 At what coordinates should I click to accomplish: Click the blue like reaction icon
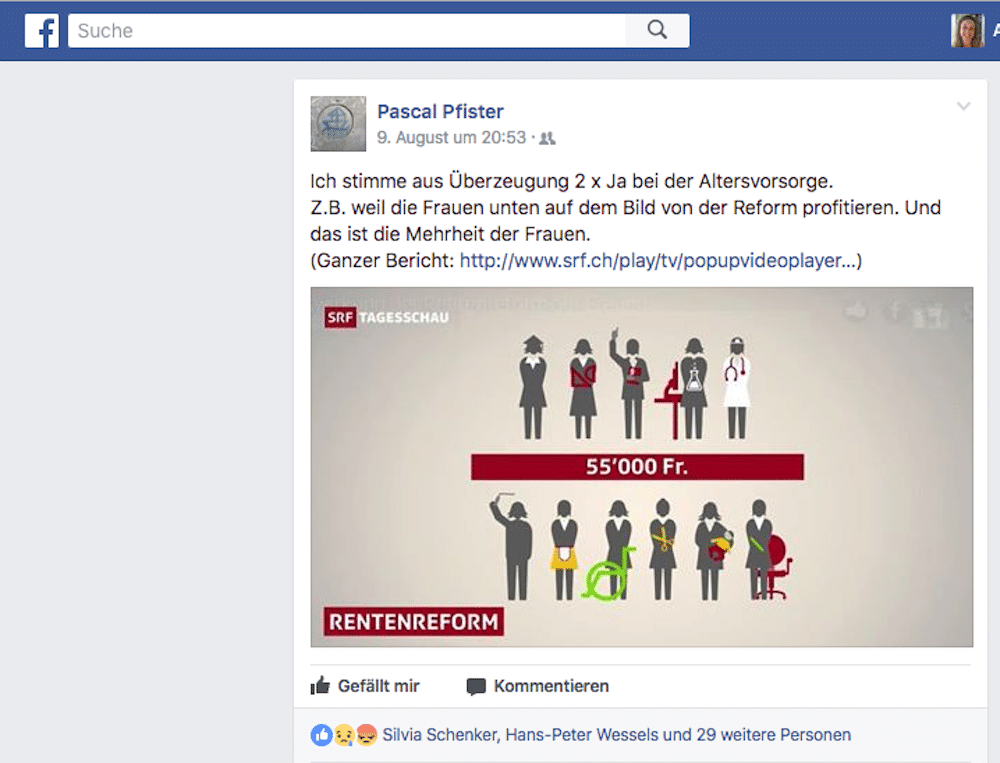click(x=321, y=735)
